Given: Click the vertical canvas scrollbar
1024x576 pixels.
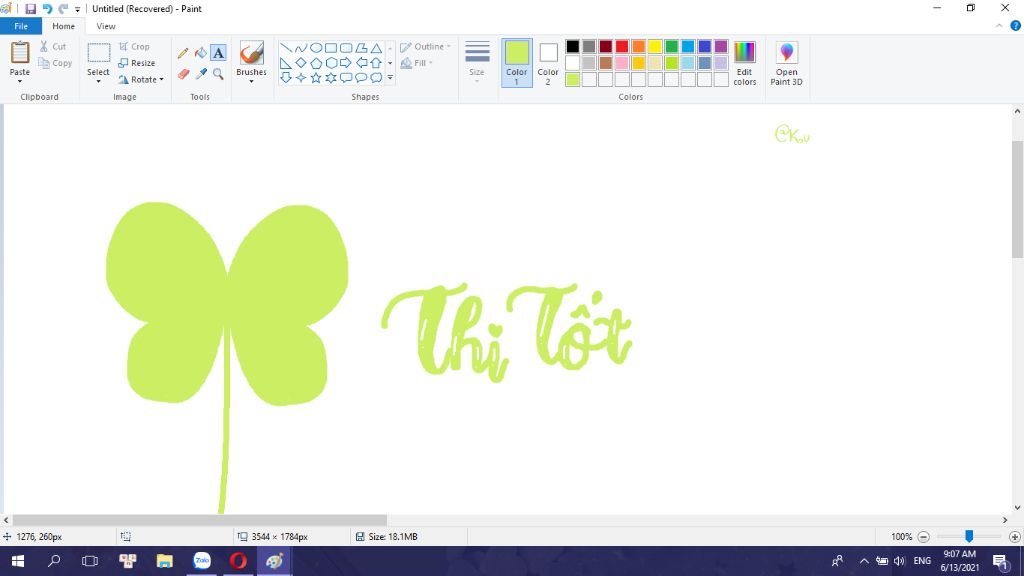Looking at the screenshot, I should tap(1017, 199).
